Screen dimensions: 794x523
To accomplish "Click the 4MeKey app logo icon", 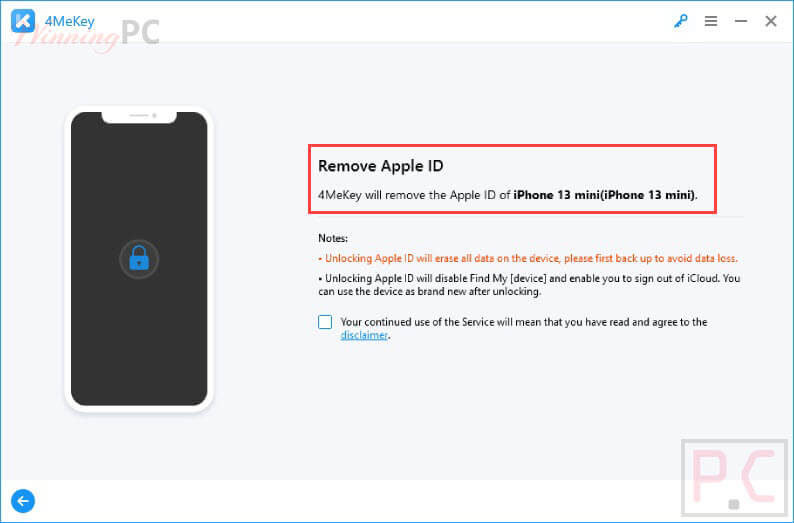I will 23,21.
